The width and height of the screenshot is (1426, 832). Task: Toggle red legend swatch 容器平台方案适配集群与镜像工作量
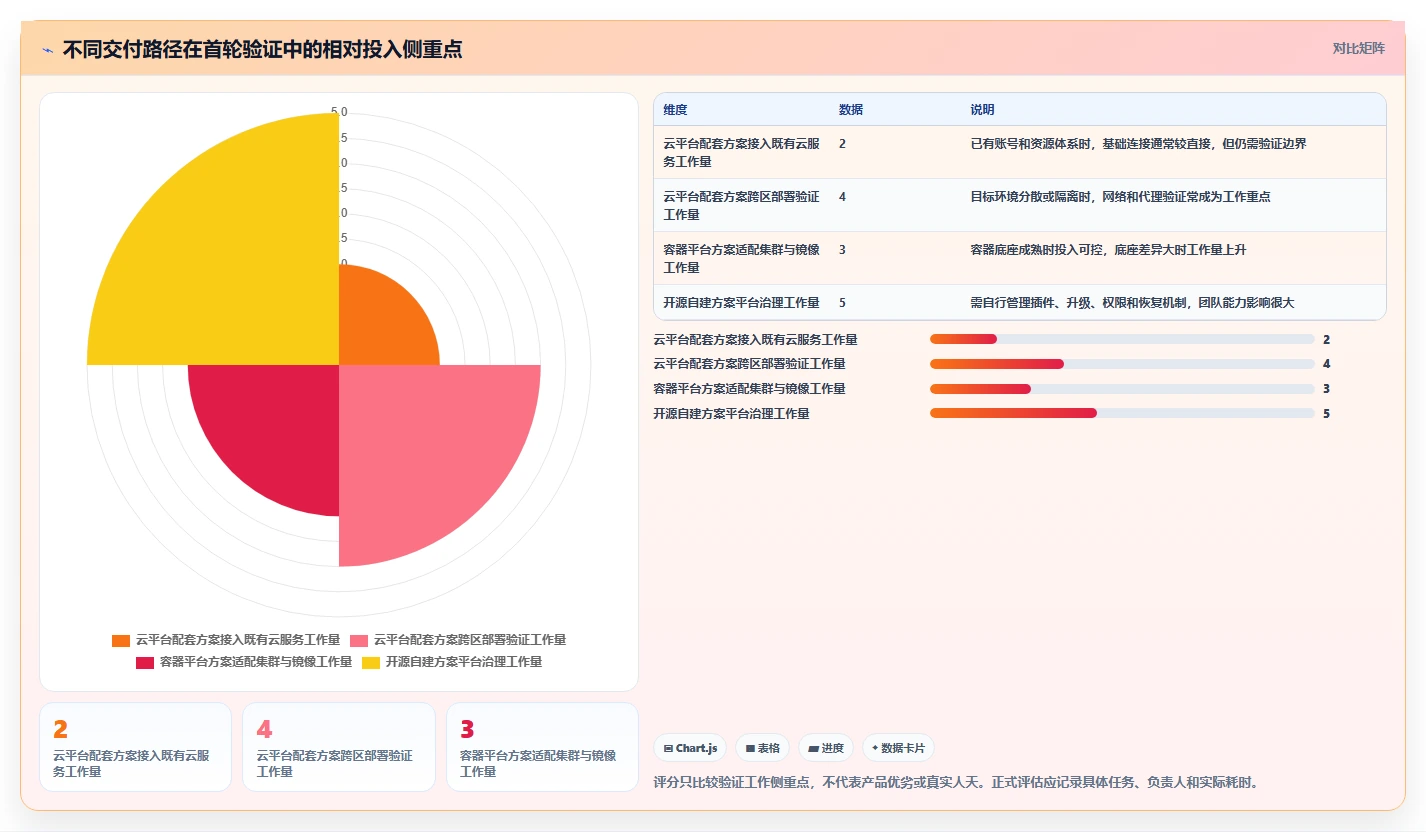(145, 662)
